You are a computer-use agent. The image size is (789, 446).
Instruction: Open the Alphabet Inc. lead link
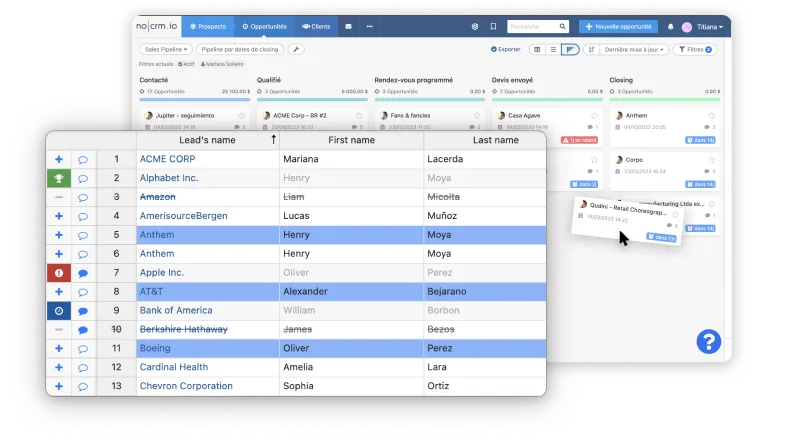(x=169, y=178)
